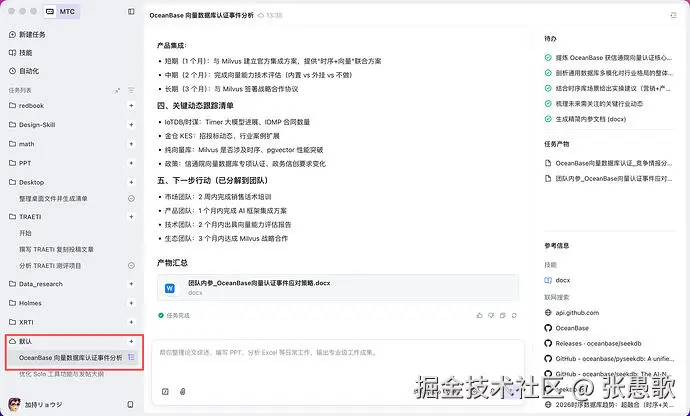Collapse the Desktop folder
Image resolution: width=690 pixels, height=416 pixels.
coord(26,182)
